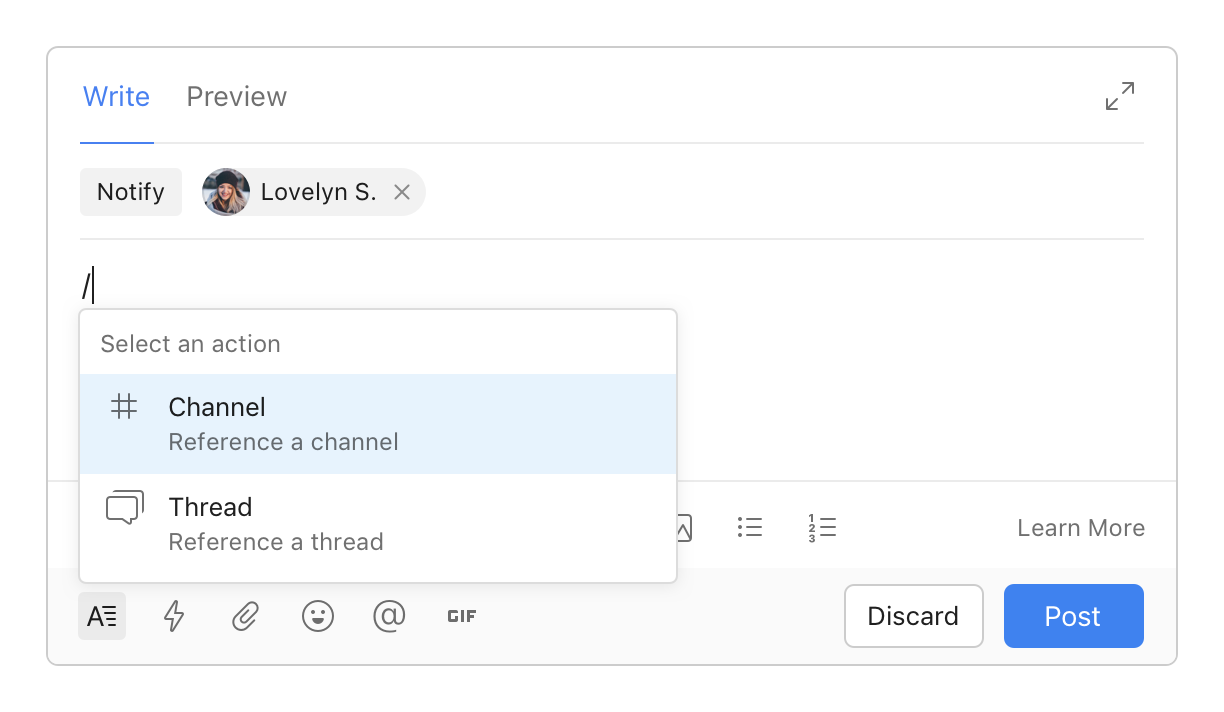This screenshot has width=1224, height=712.
Task: Switch to the Preview tab
Action: tap(237, 97)
